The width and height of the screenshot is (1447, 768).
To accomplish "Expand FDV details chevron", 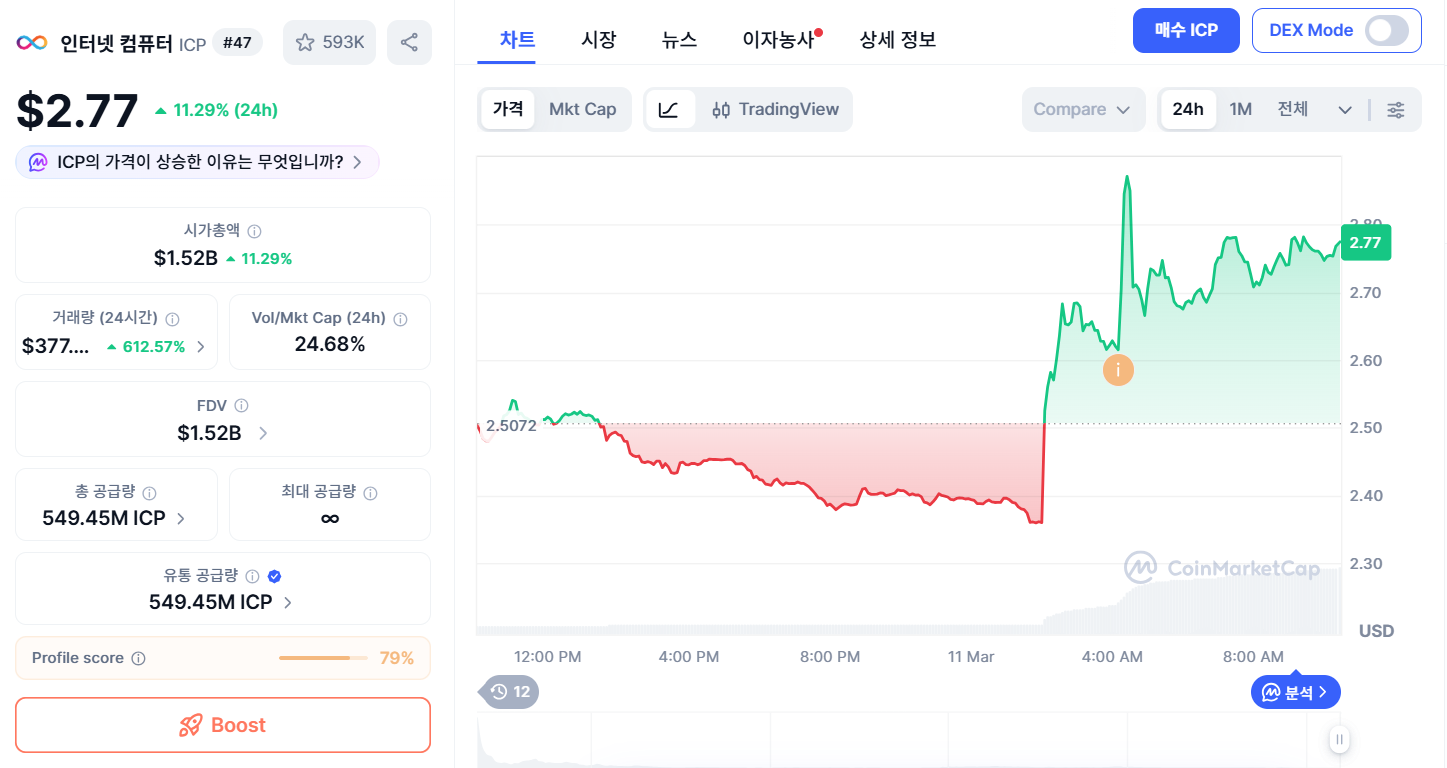I will [263, 433].
